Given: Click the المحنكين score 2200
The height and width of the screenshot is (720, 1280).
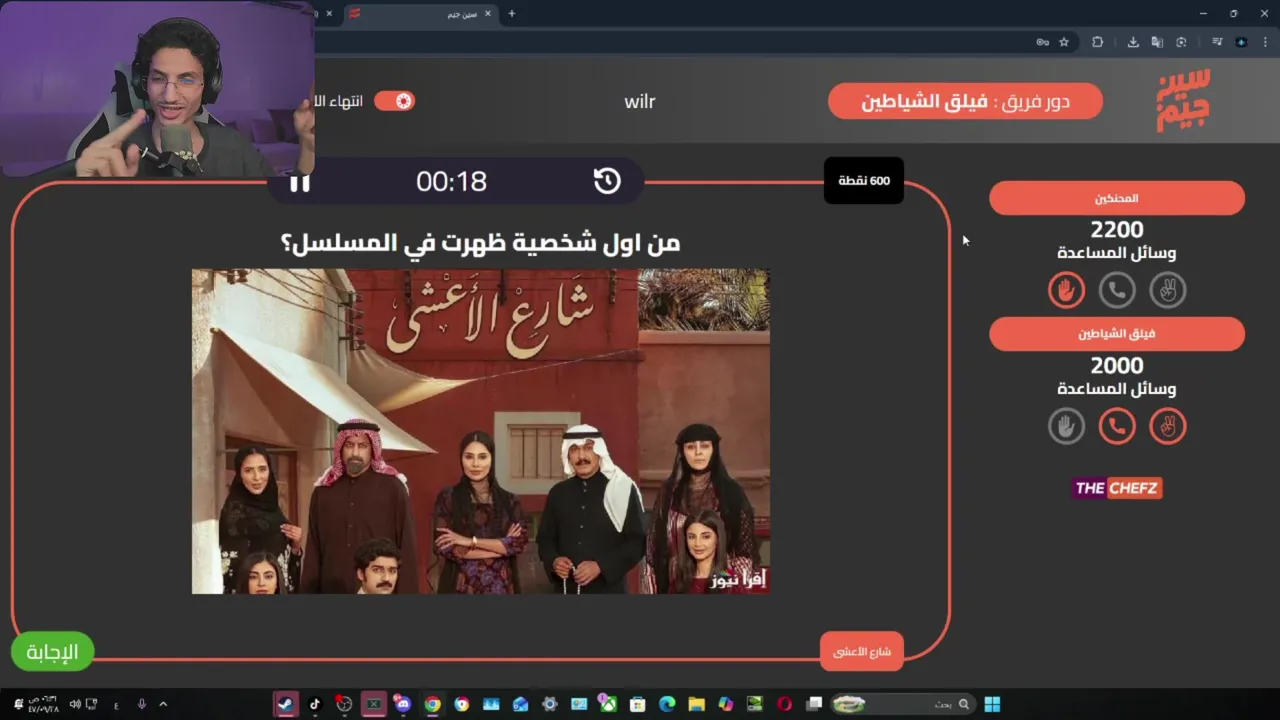Looking at the screenshot, I should 1117,230.
